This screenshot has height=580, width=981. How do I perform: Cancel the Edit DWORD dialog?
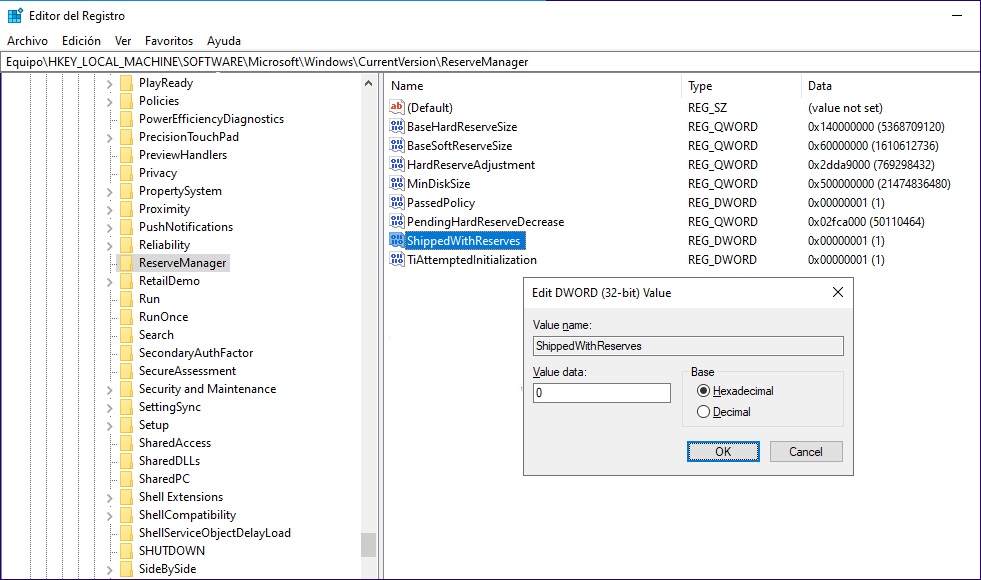[806, 452]
